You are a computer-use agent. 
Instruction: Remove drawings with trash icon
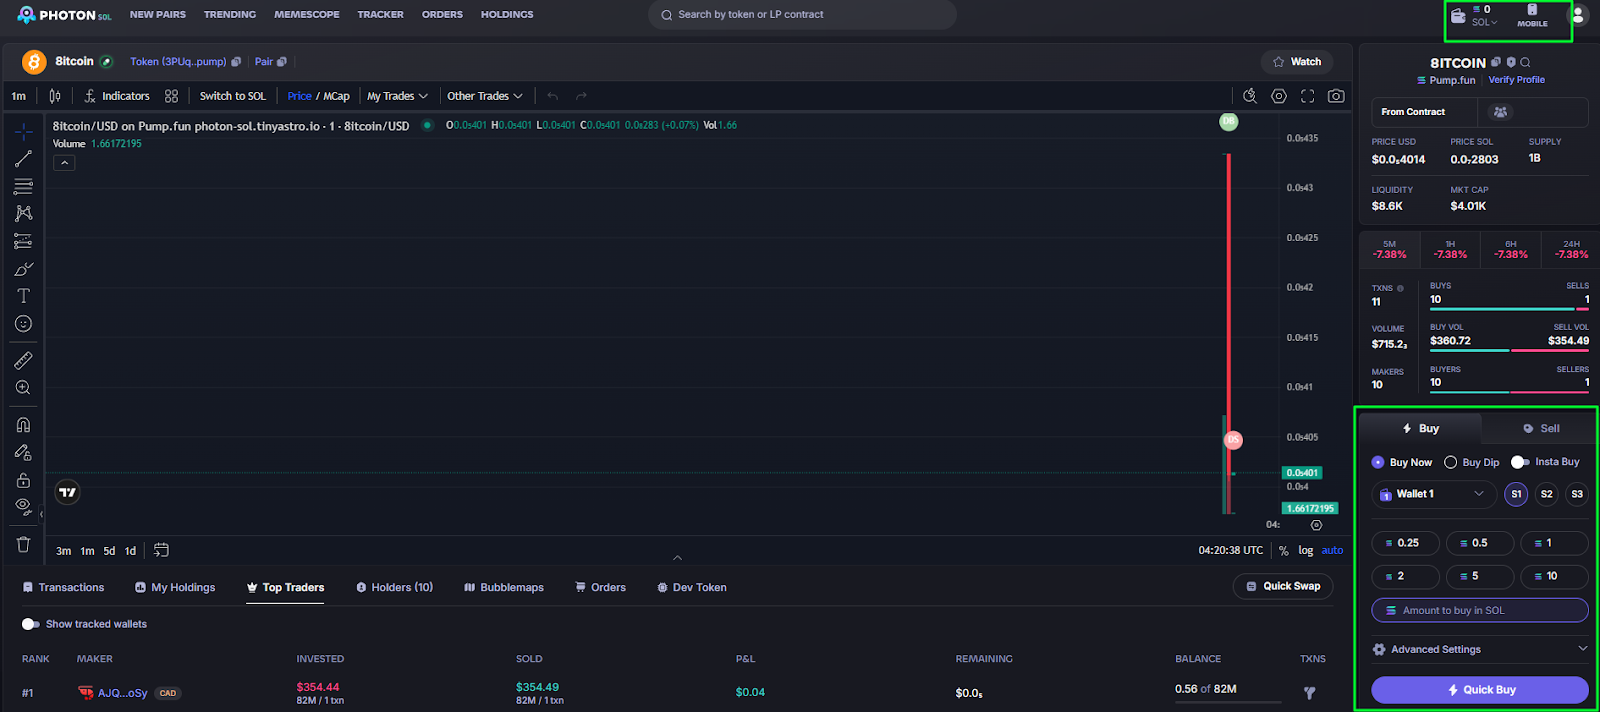(23, 544)
